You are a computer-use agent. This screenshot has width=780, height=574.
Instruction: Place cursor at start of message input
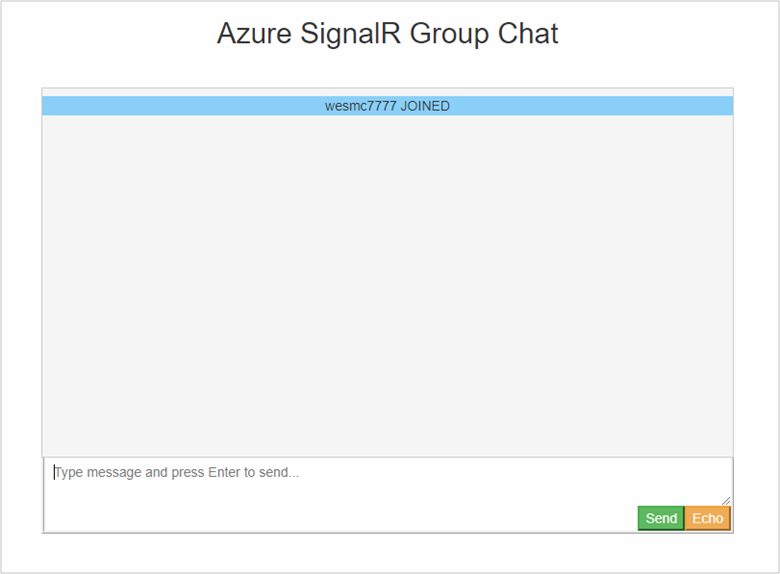point(55,472)
